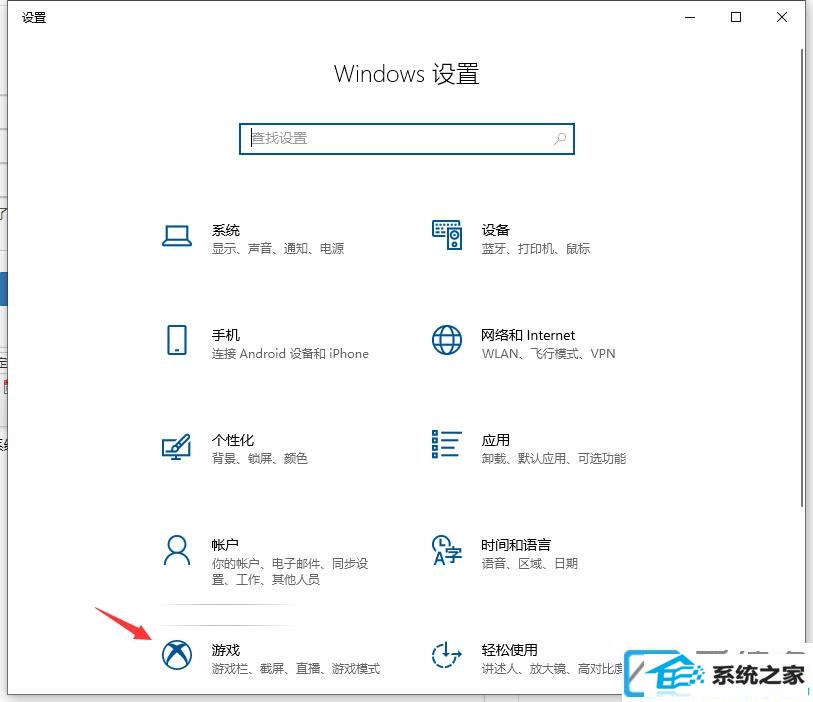
Task: Click the 语音、区域、日期 description
Action: 530,564
